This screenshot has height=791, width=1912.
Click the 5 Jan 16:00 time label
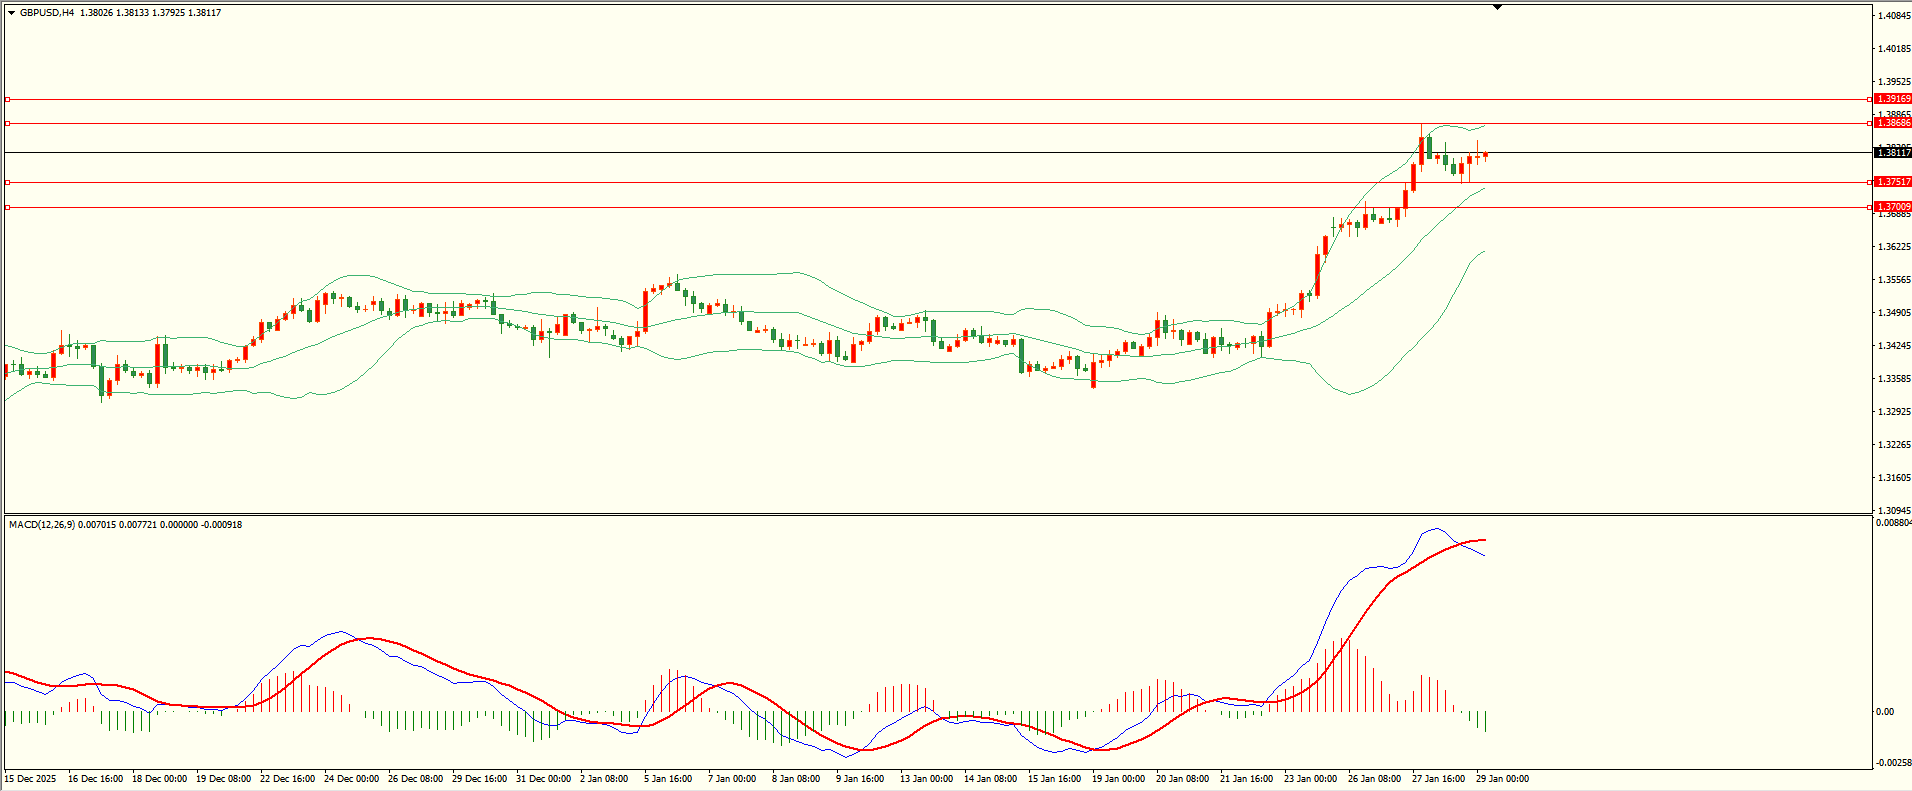668,779
